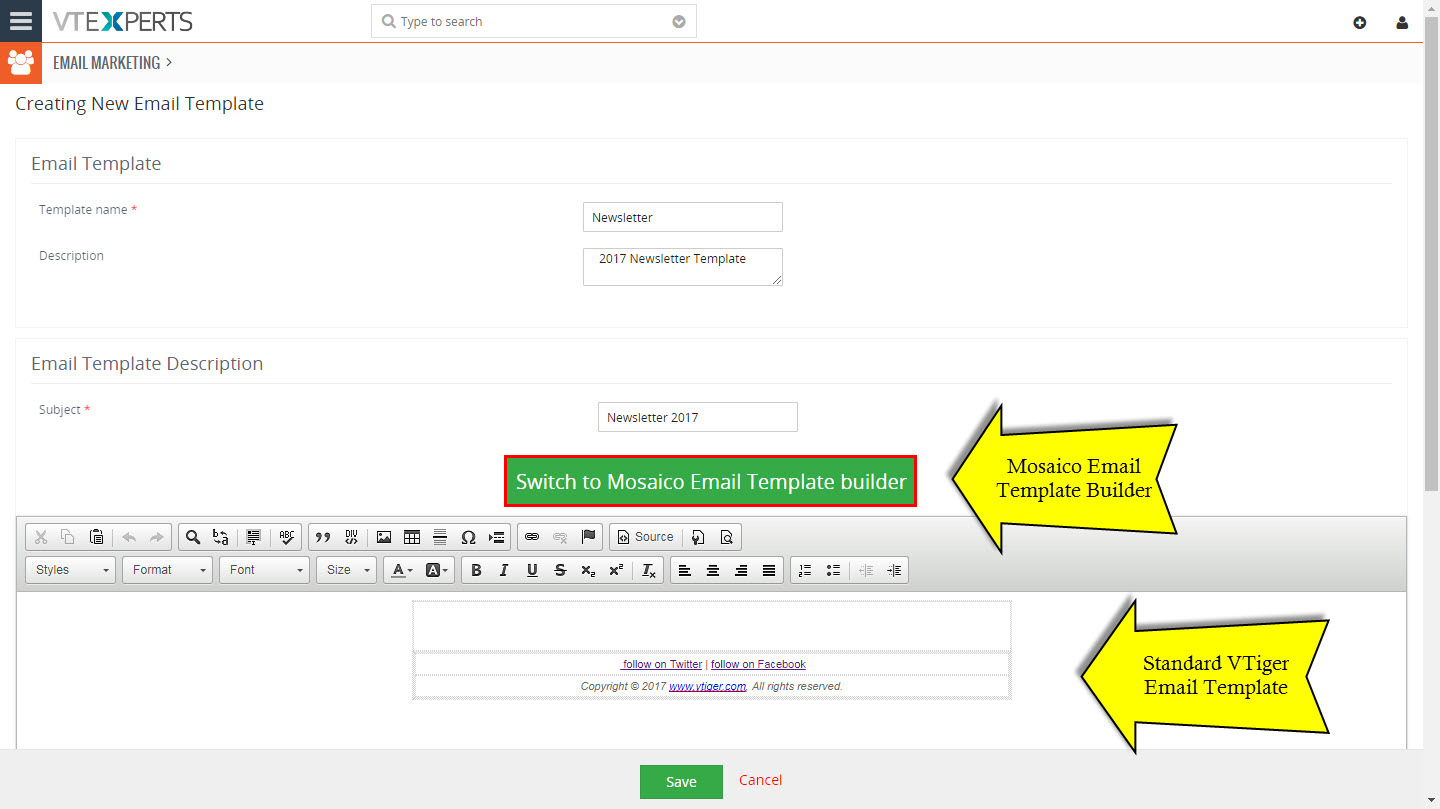Insert a special character (omega)
This screenshot has height=809, width=1440.
(468, 537)
